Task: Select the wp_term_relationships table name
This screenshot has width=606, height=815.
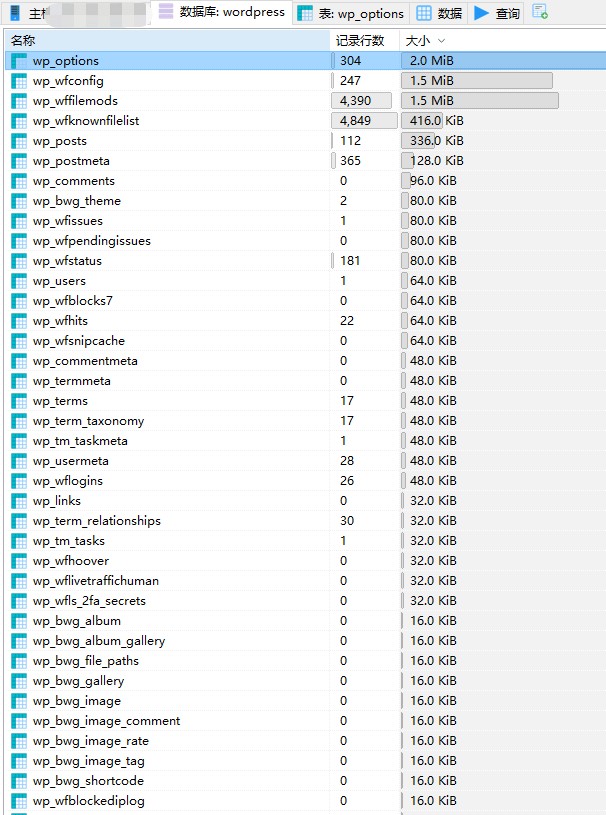Action: [x=96, y=521]
